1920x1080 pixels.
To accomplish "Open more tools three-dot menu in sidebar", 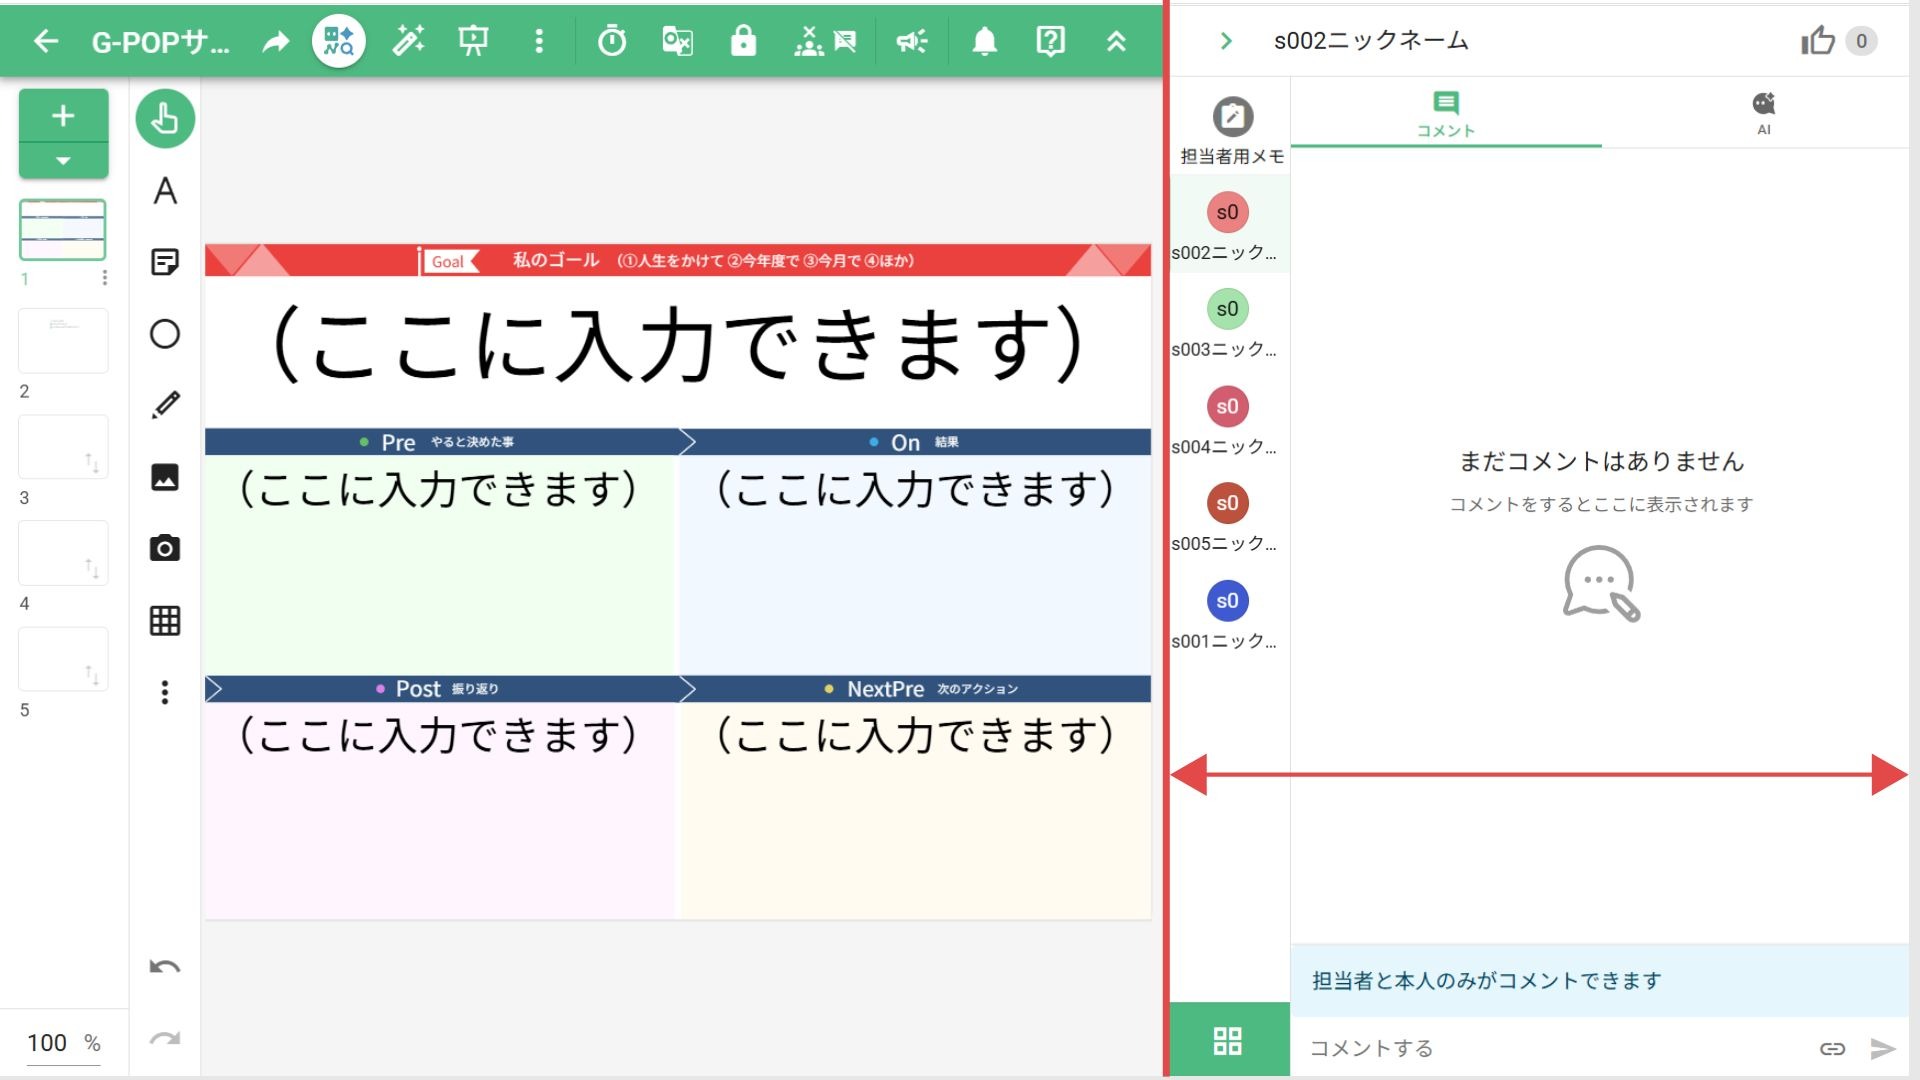I will coord(165,693).
